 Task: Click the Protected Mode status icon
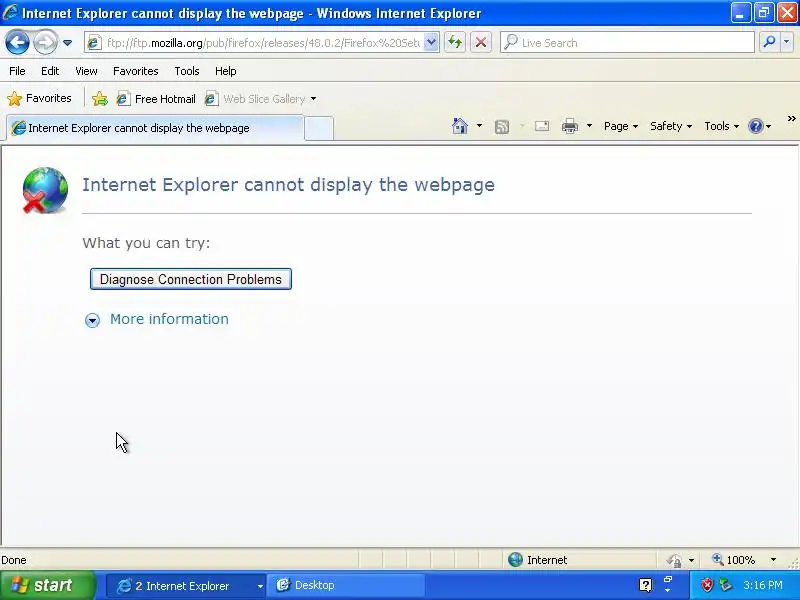tap(674, 560)
